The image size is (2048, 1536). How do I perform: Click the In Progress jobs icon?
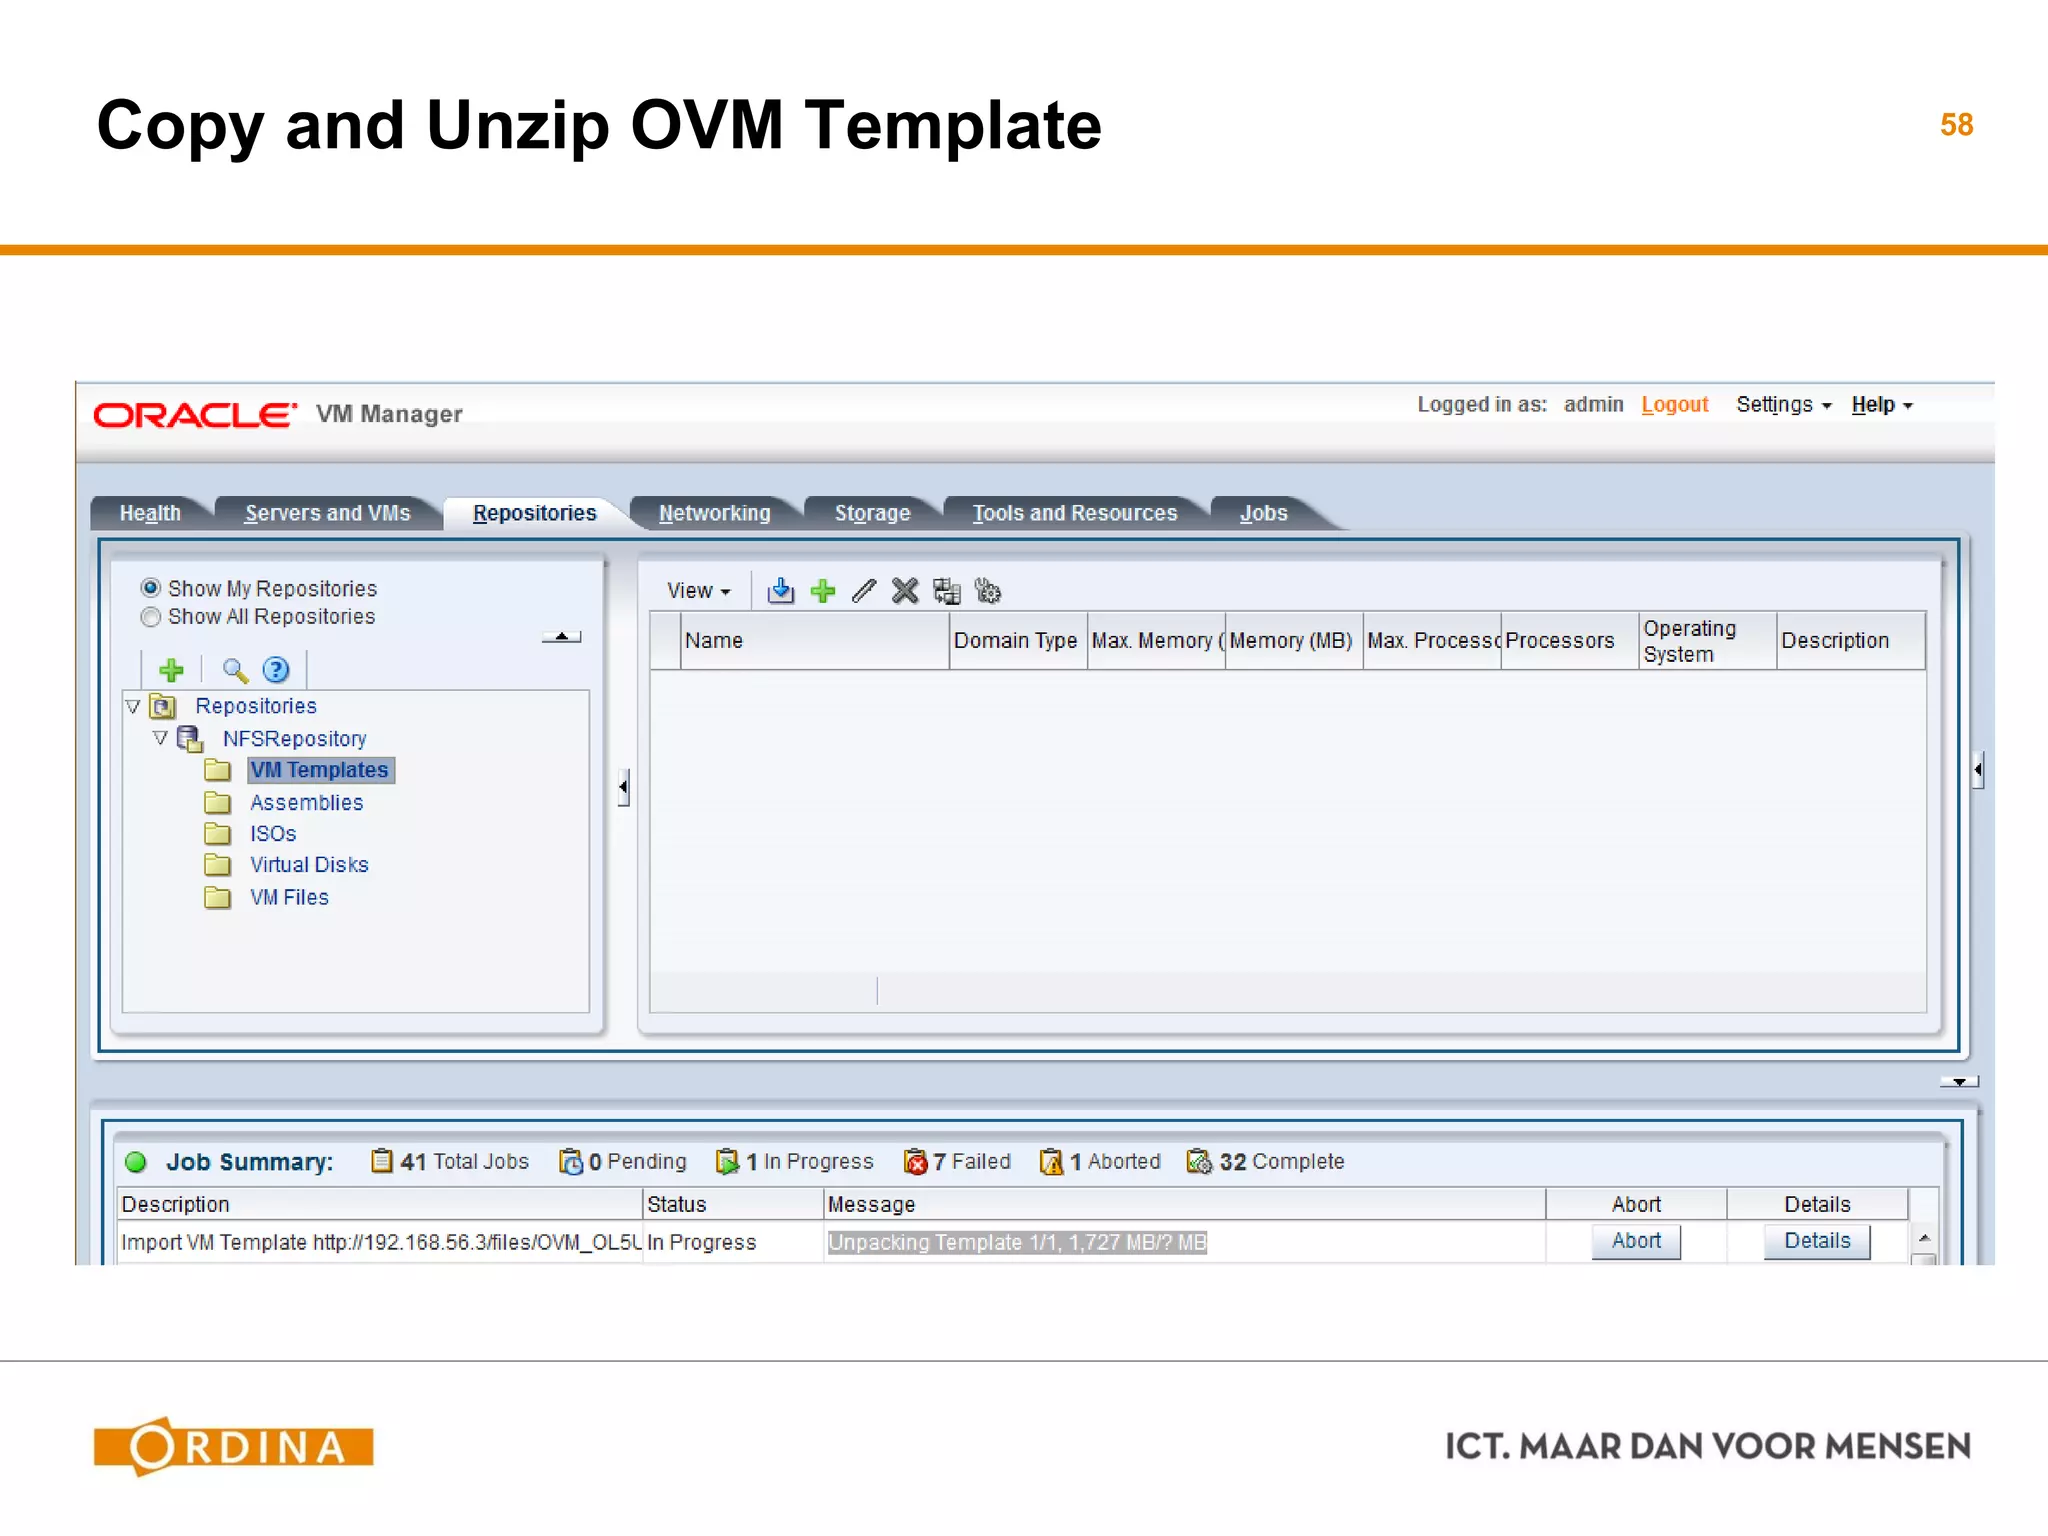pos(728,1161)
